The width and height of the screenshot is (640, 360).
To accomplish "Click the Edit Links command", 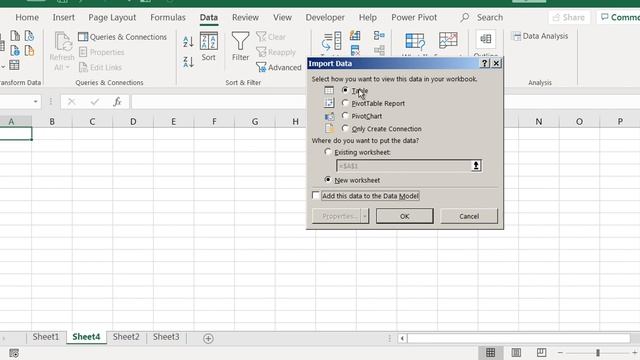I will coord(100,67).
